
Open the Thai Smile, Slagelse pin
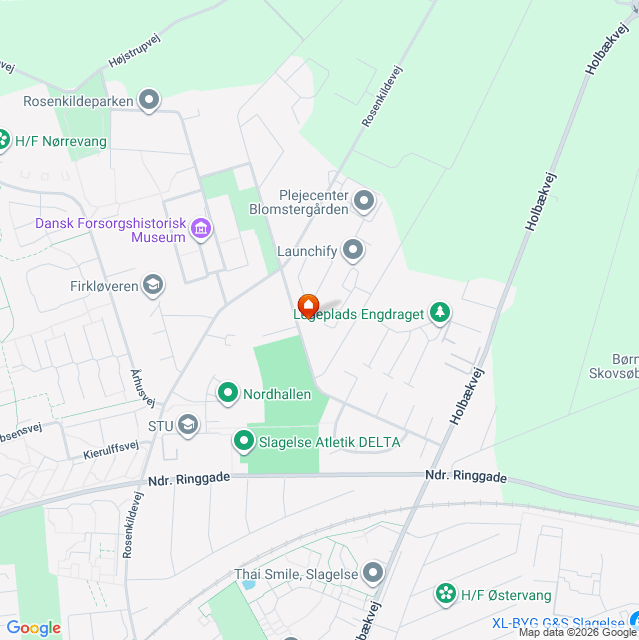coord(373,573)
